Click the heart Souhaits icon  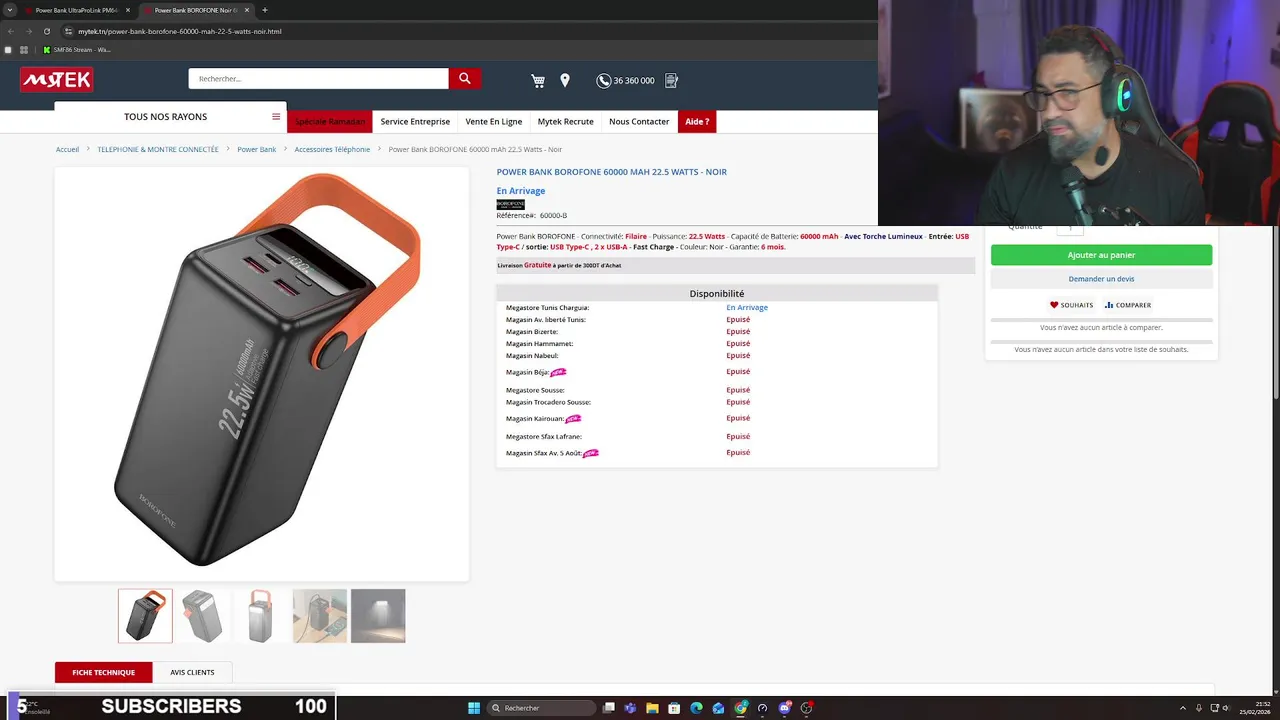tap(1054, 305)
